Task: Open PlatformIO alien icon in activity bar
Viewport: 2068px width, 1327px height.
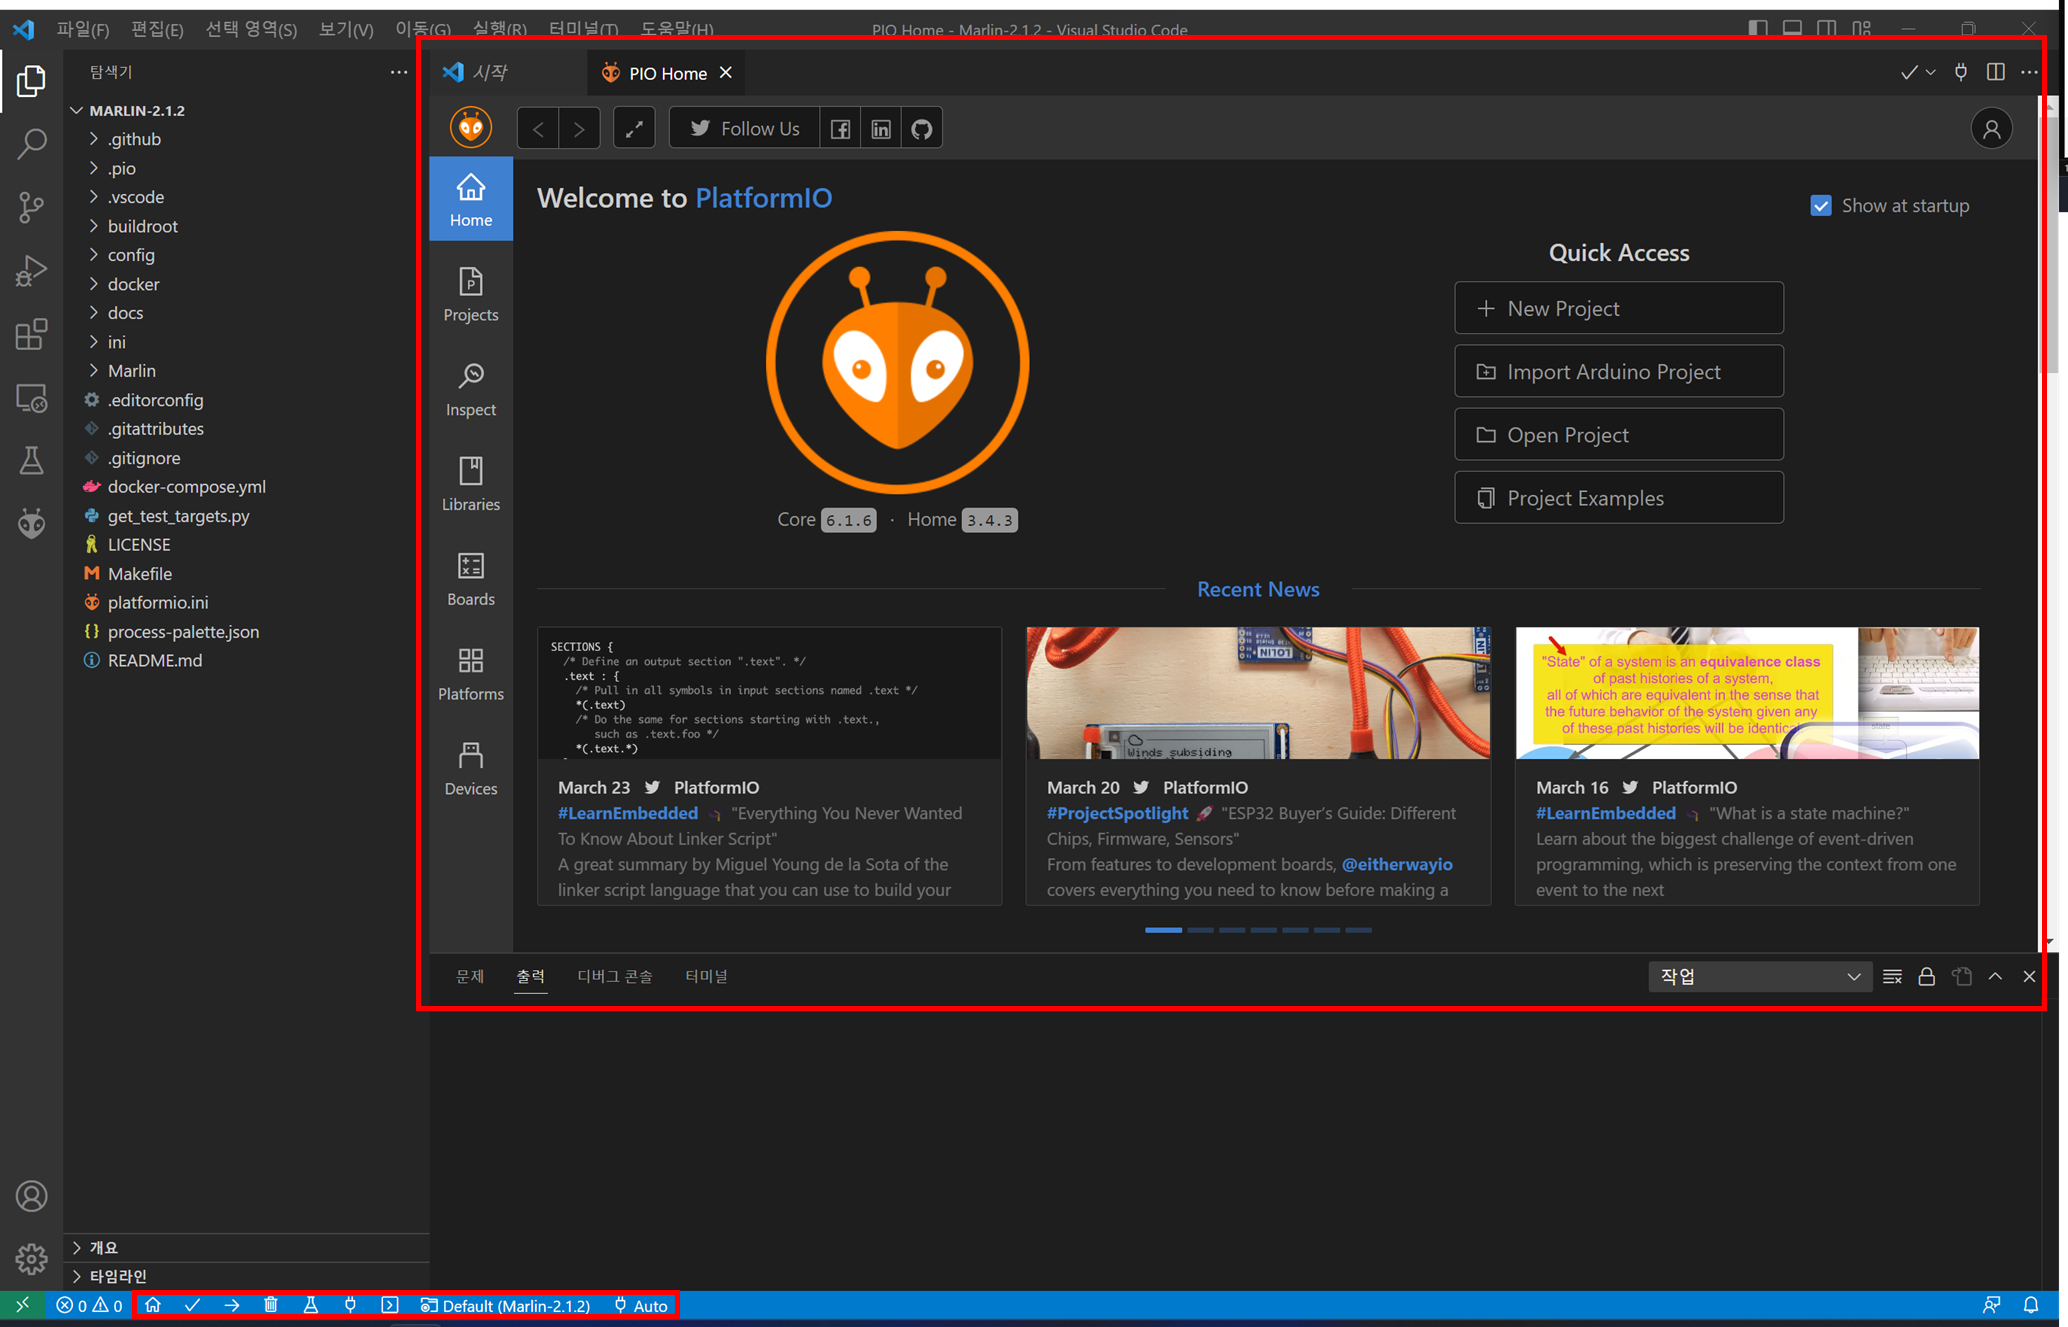Action: tap(31, 523)
